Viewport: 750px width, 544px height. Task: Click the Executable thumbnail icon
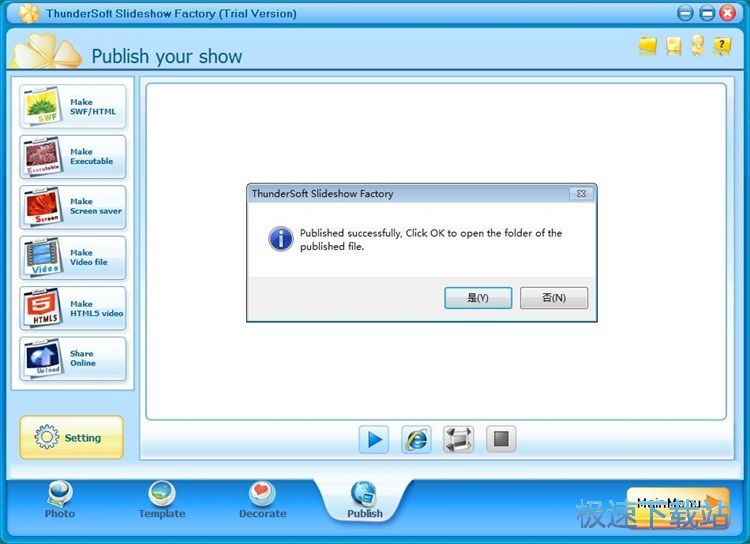(x=43, y=156)
